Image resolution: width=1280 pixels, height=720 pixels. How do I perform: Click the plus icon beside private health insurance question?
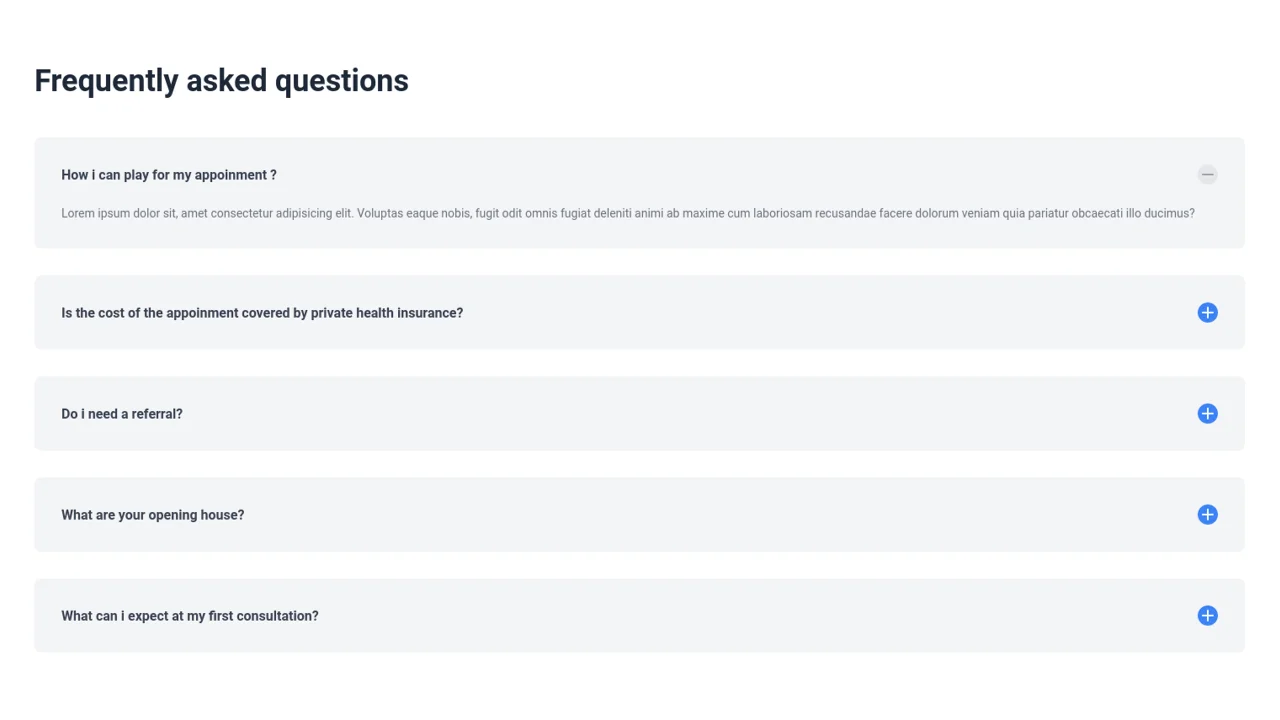(x=1207, y=312)
